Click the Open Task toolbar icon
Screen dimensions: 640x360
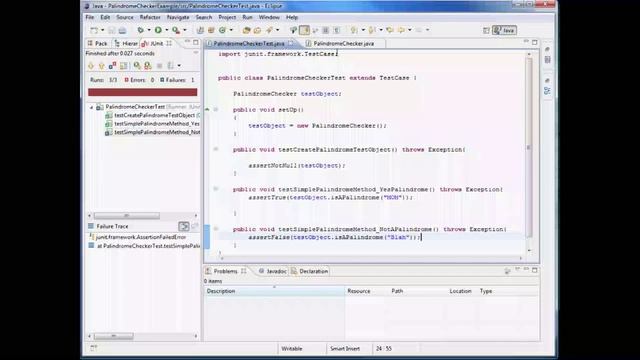point(257,30)
